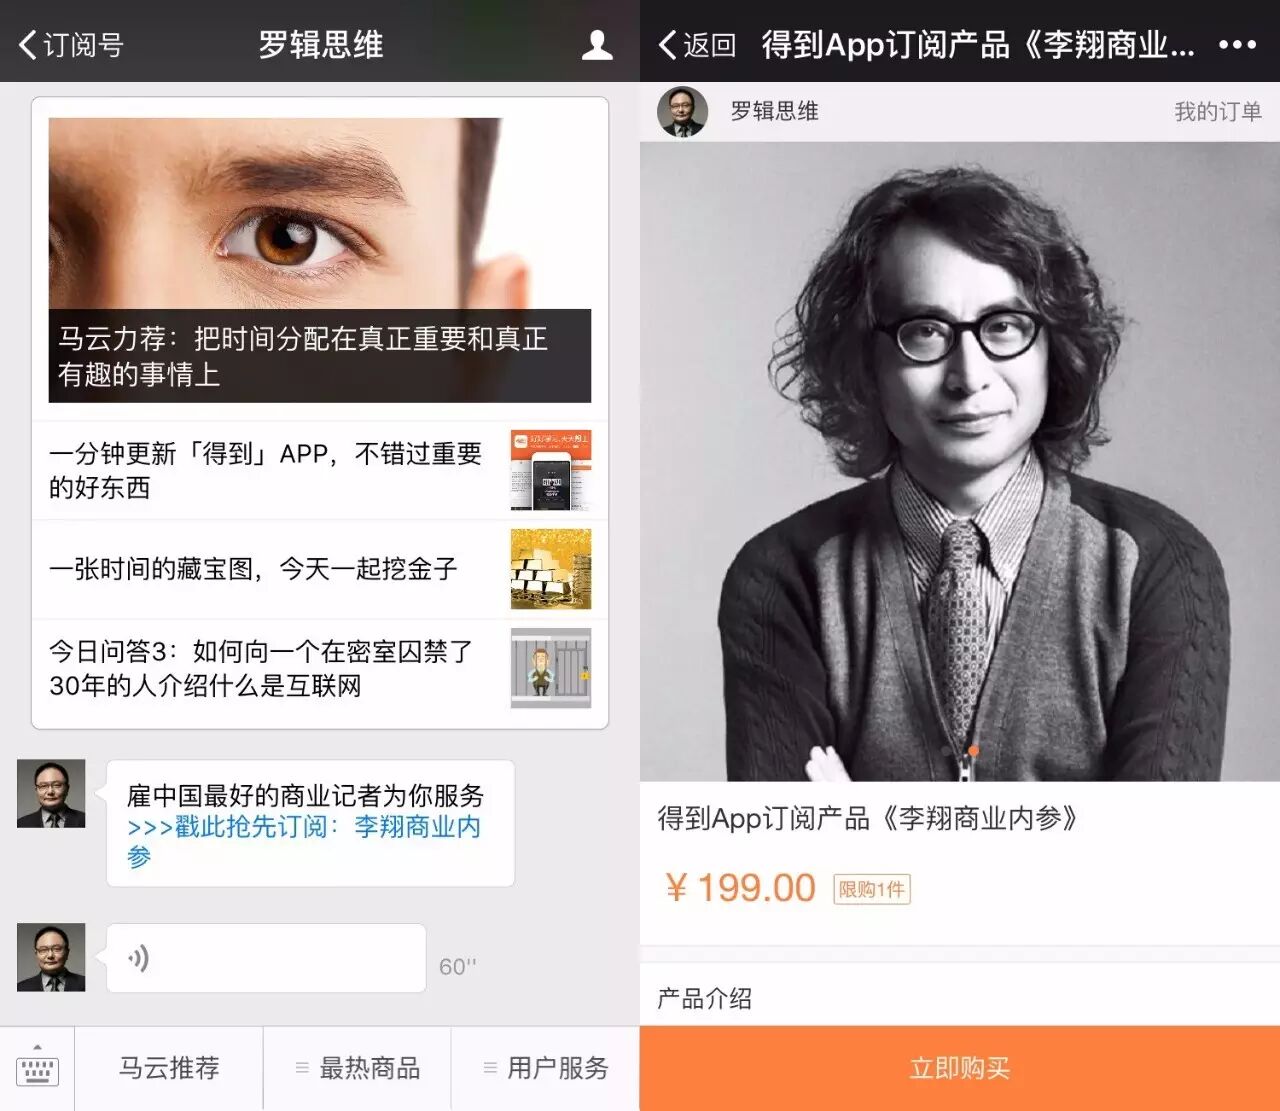Open article about updating 得到 APP
1280x1111 pixels.
[x=320, y=471]
